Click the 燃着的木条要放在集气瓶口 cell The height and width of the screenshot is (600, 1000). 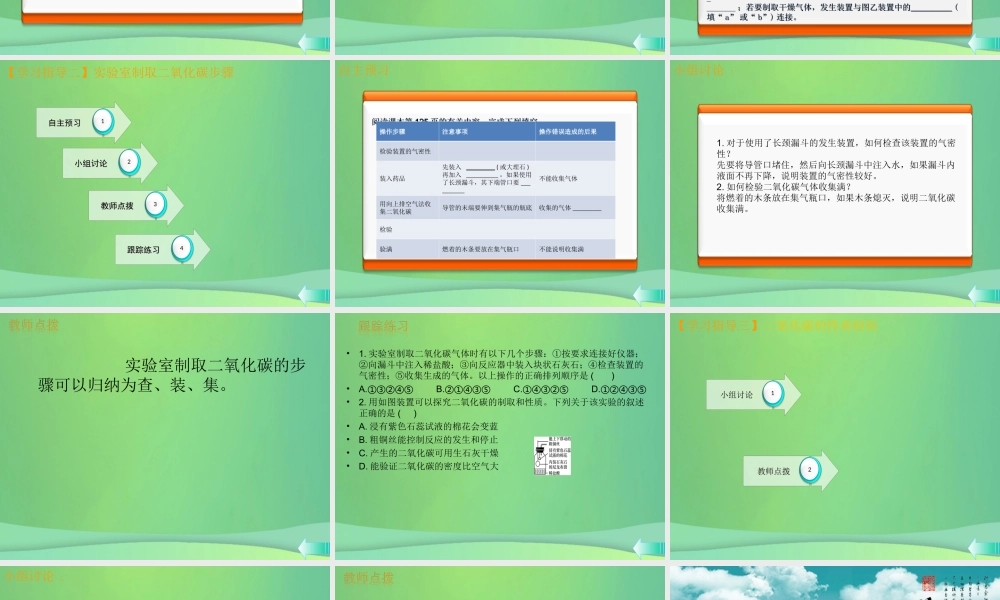[x=487, y=249]
